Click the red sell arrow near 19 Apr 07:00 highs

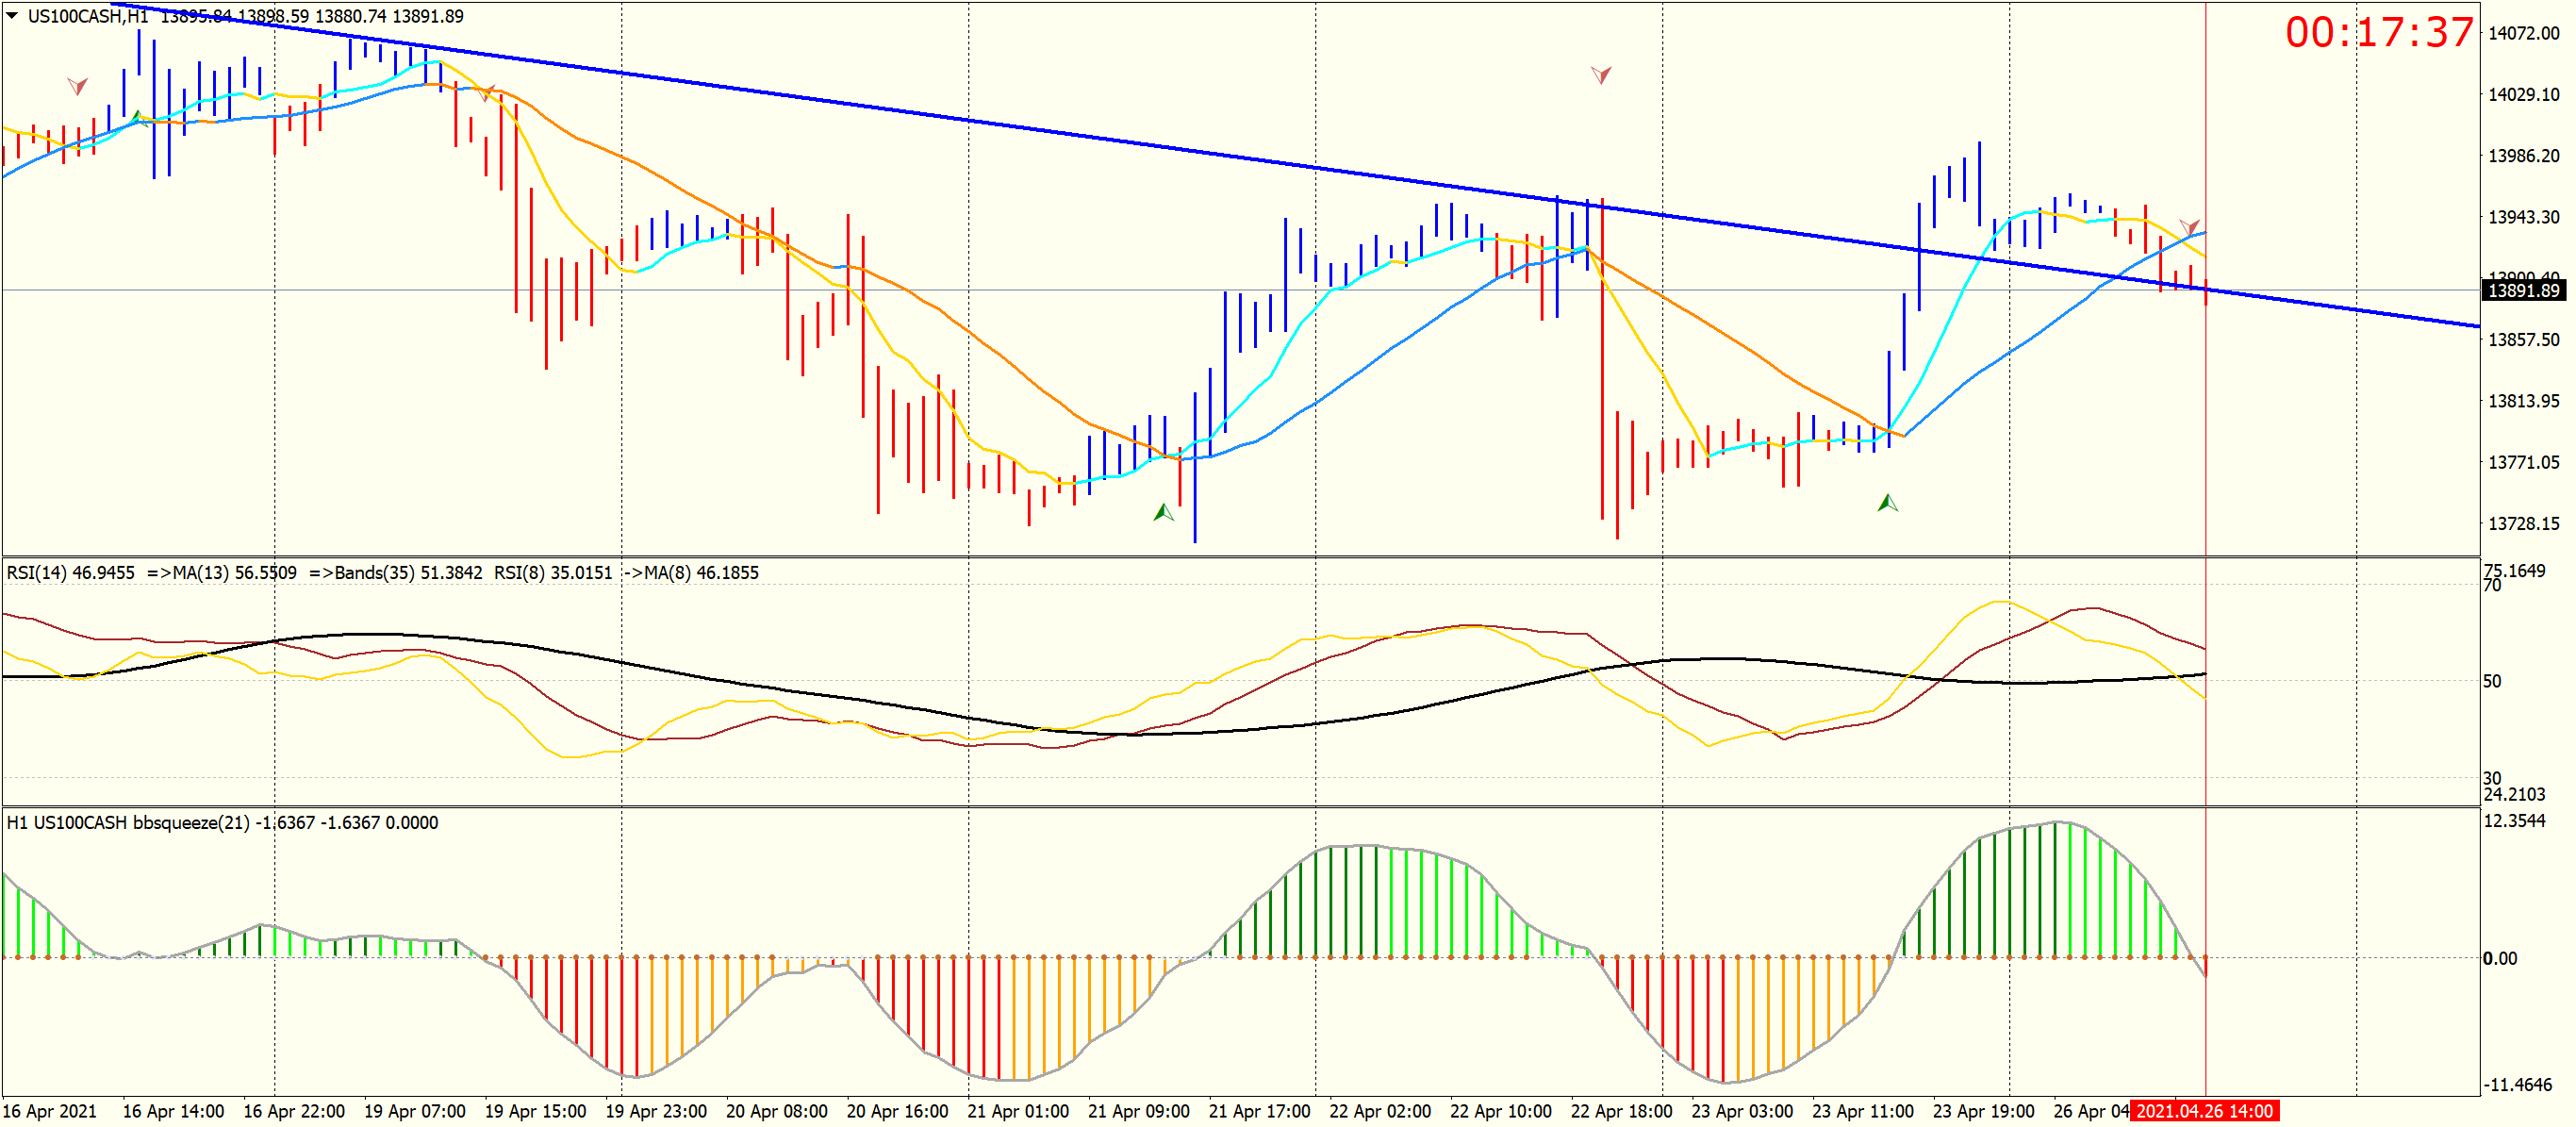(x=485, y=94)
